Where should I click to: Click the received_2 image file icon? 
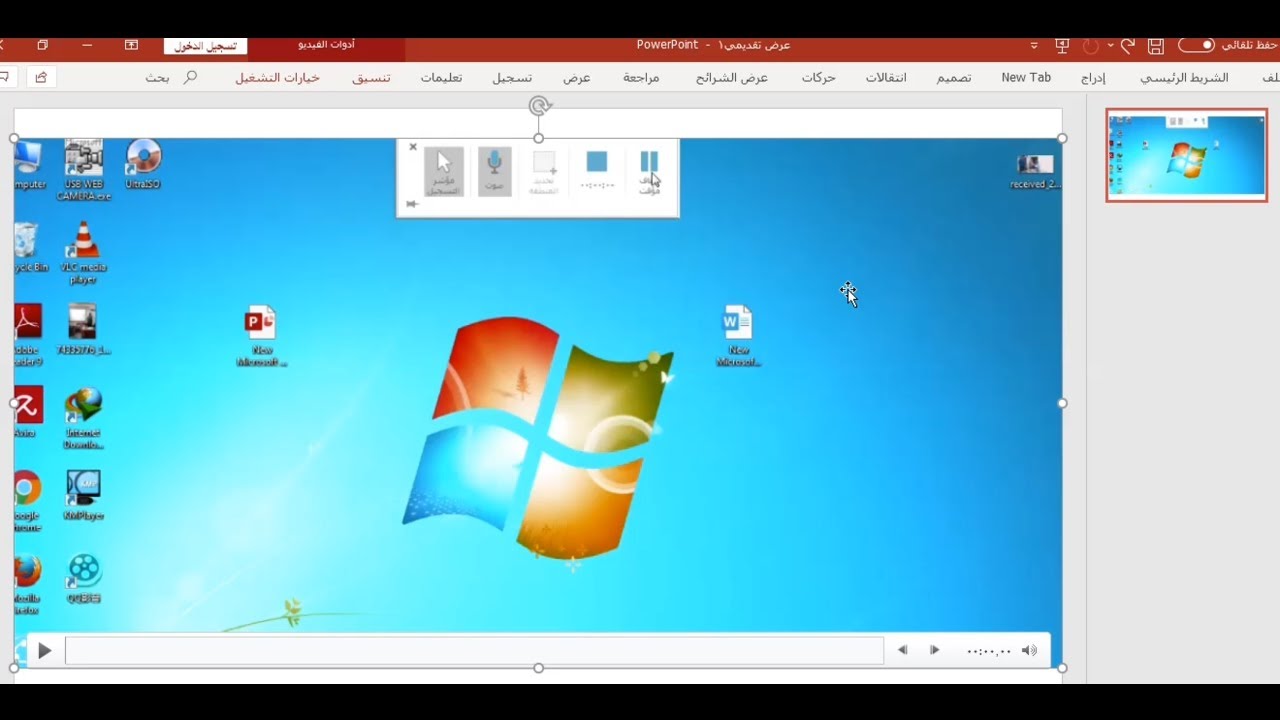point(1035,172)
